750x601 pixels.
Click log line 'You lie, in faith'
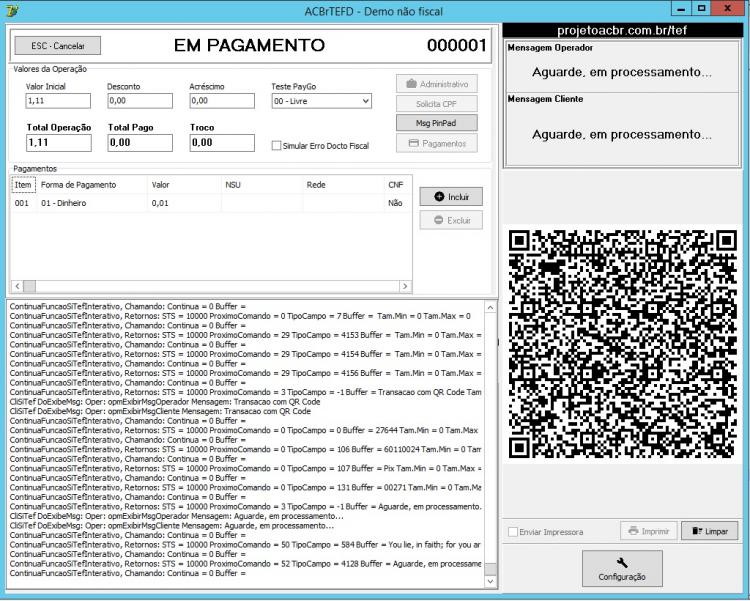coord(245,545)
